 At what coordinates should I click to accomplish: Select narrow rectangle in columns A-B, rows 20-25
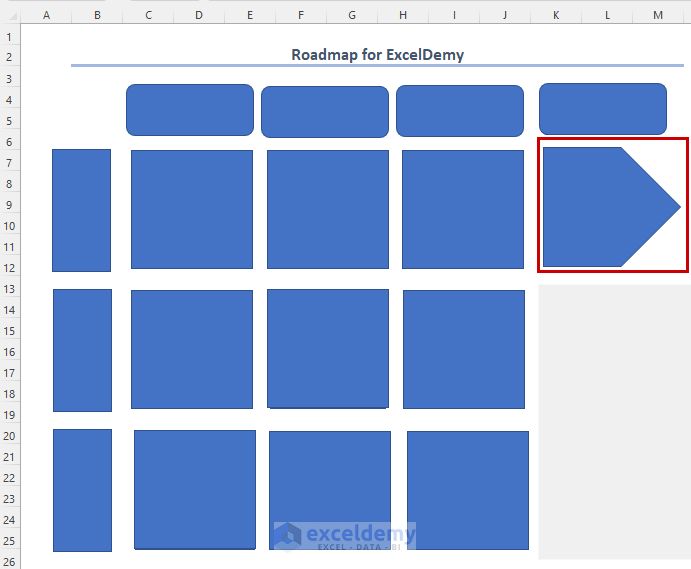point(82,490)
